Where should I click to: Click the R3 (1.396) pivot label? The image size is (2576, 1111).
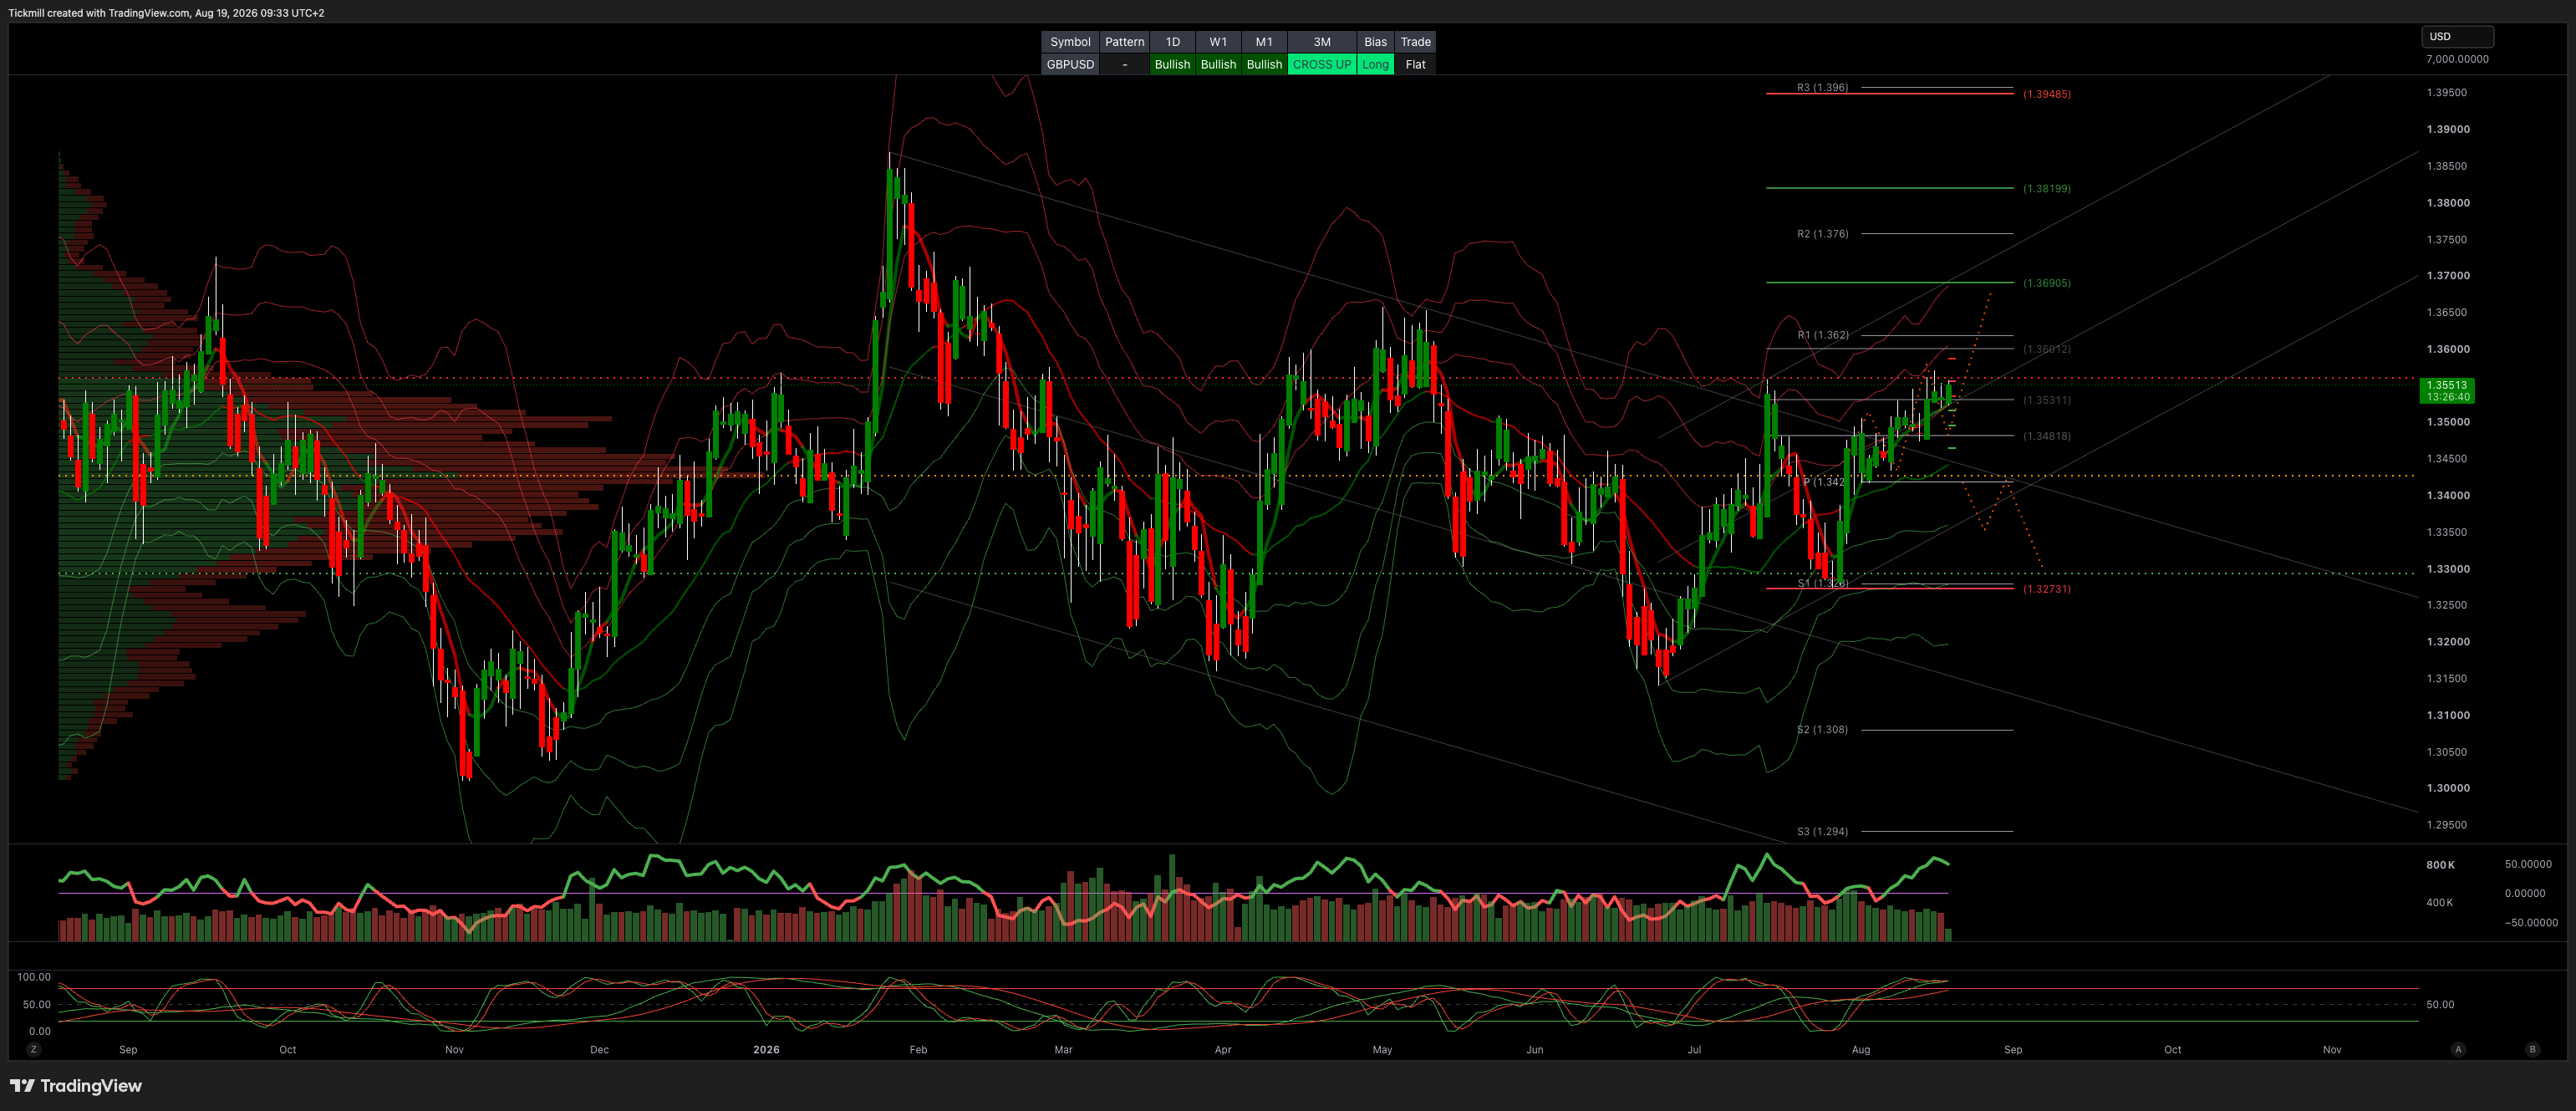(x=1822, y=88)
